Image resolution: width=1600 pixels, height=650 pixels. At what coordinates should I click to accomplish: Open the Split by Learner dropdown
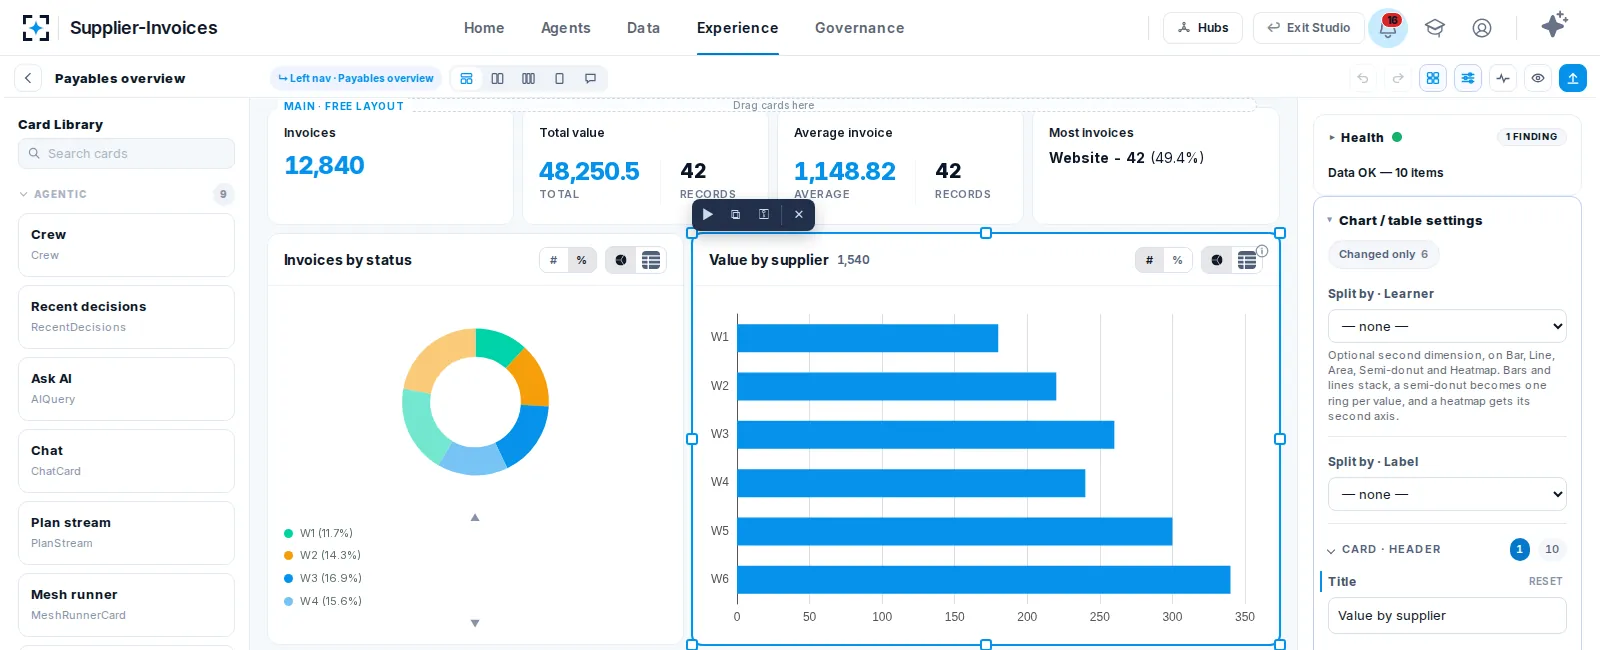coord(1447,326)
